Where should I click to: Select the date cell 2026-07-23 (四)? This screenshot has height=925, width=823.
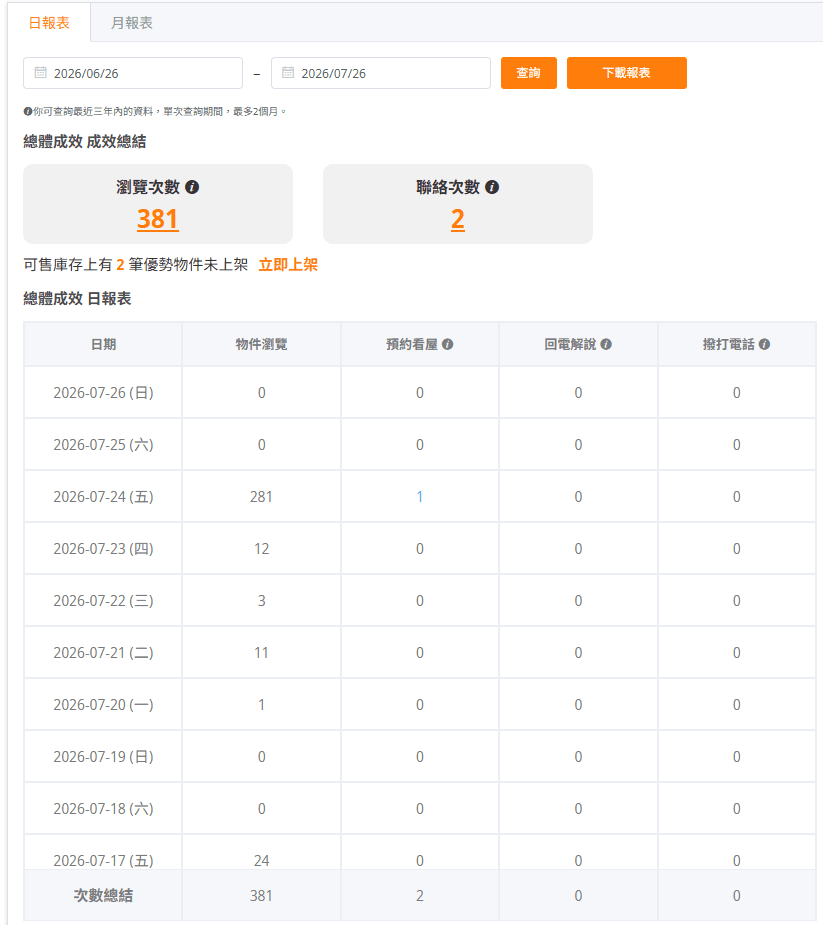tap(103, 549)
